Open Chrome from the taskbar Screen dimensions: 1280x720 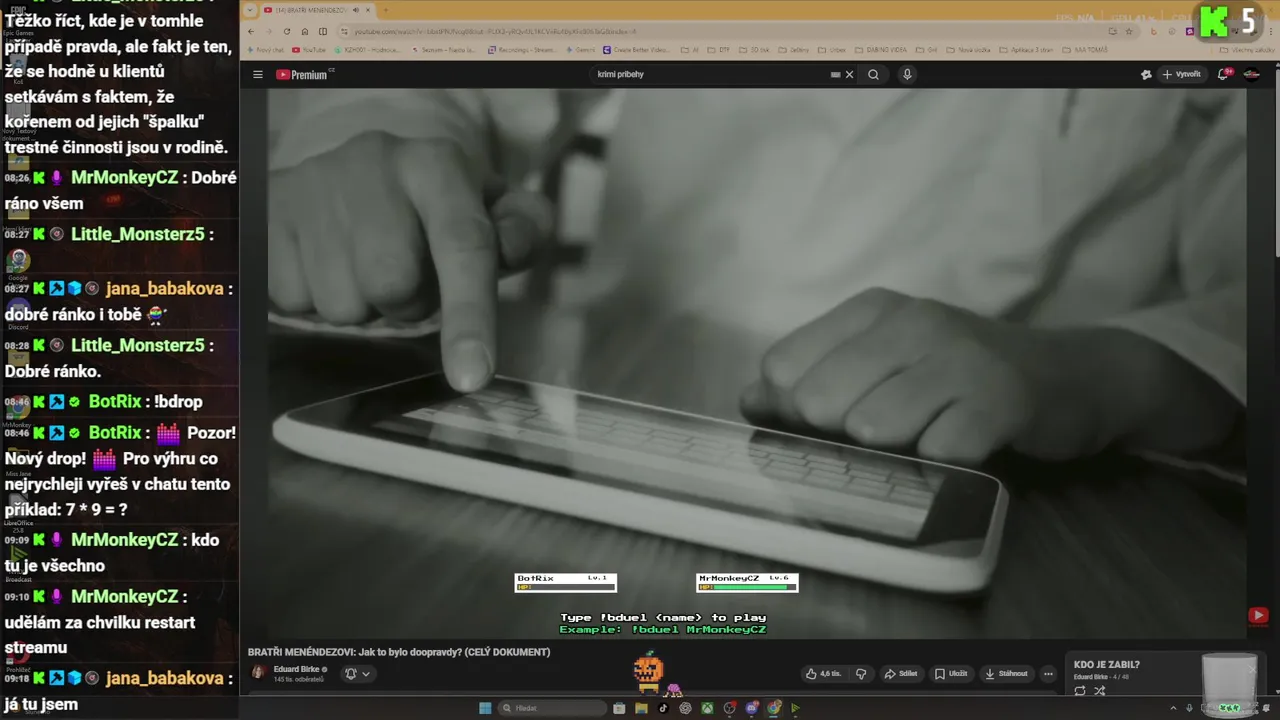pyautogui.click(x=774, y=708)
